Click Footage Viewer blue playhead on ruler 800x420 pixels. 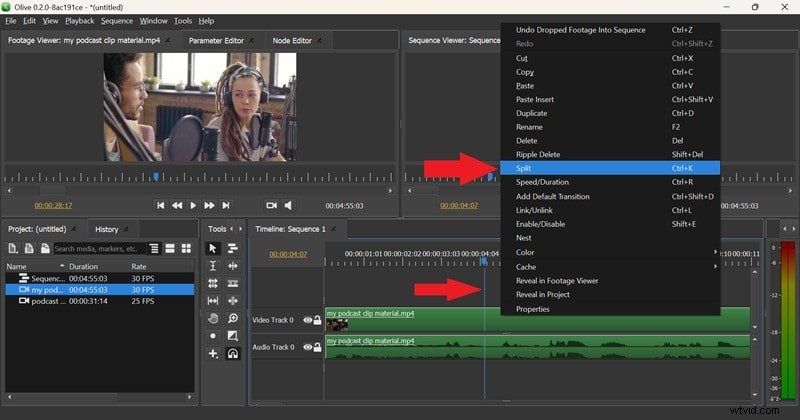coord(156,177)
